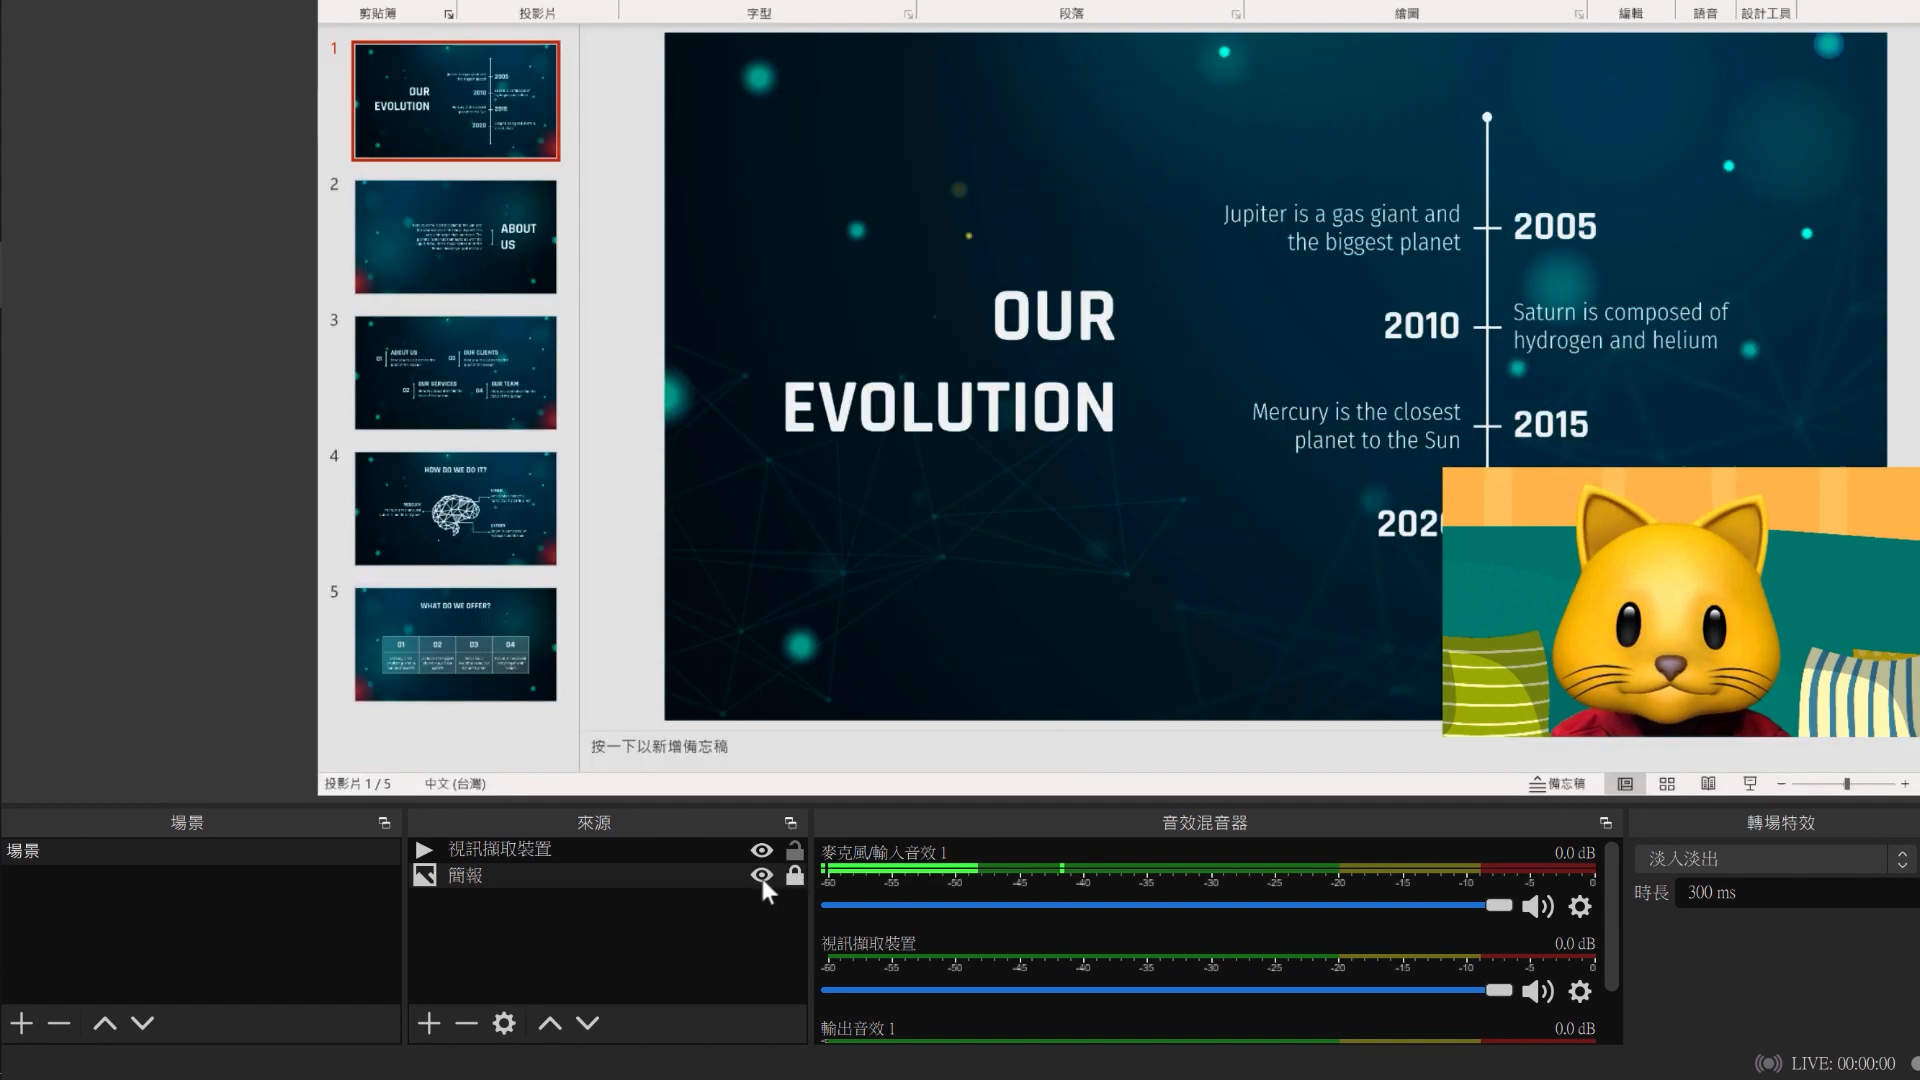The image size is (1920, 1080).
Task: Move source up in sources list
Action: 550,1023
